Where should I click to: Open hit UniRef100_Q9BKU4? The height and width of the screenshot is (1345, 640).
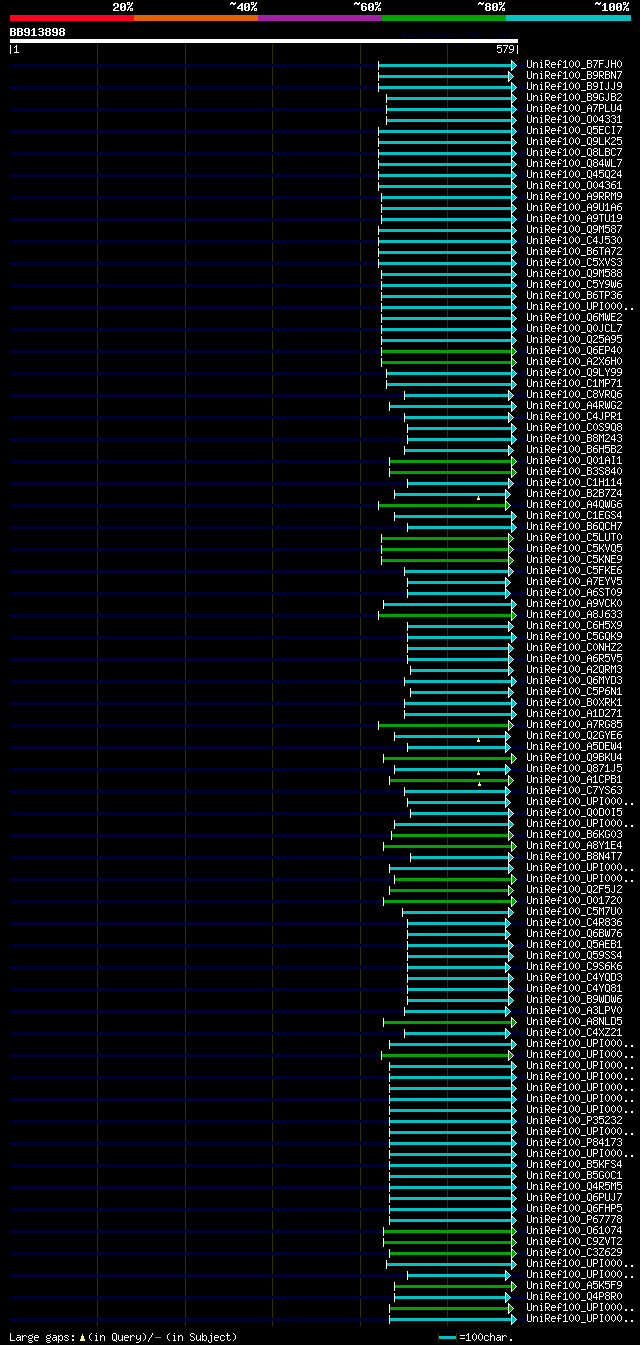point(574,757)
